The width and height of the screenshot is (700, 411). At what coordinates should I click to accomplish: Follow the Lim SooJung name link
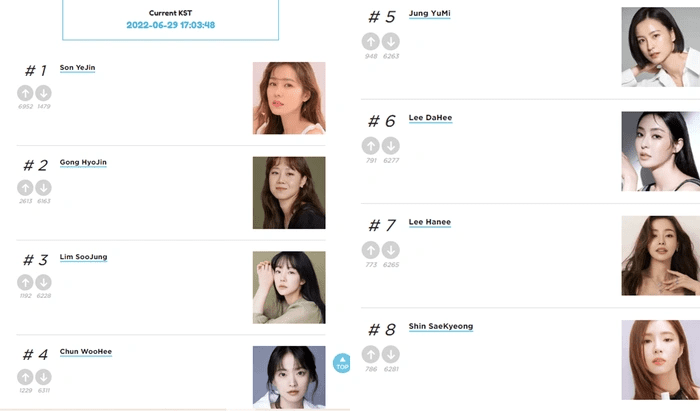tap(84, 257)
